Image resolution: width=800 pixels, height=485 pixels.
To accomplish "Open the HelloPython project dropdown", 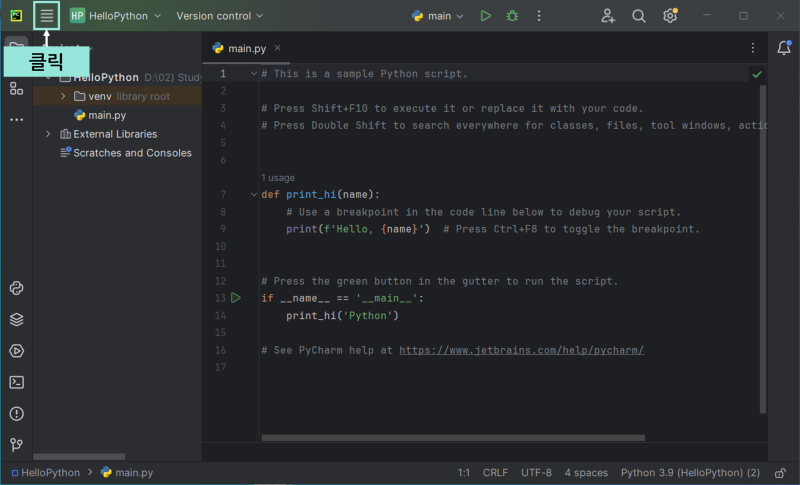I will point(115,16).
